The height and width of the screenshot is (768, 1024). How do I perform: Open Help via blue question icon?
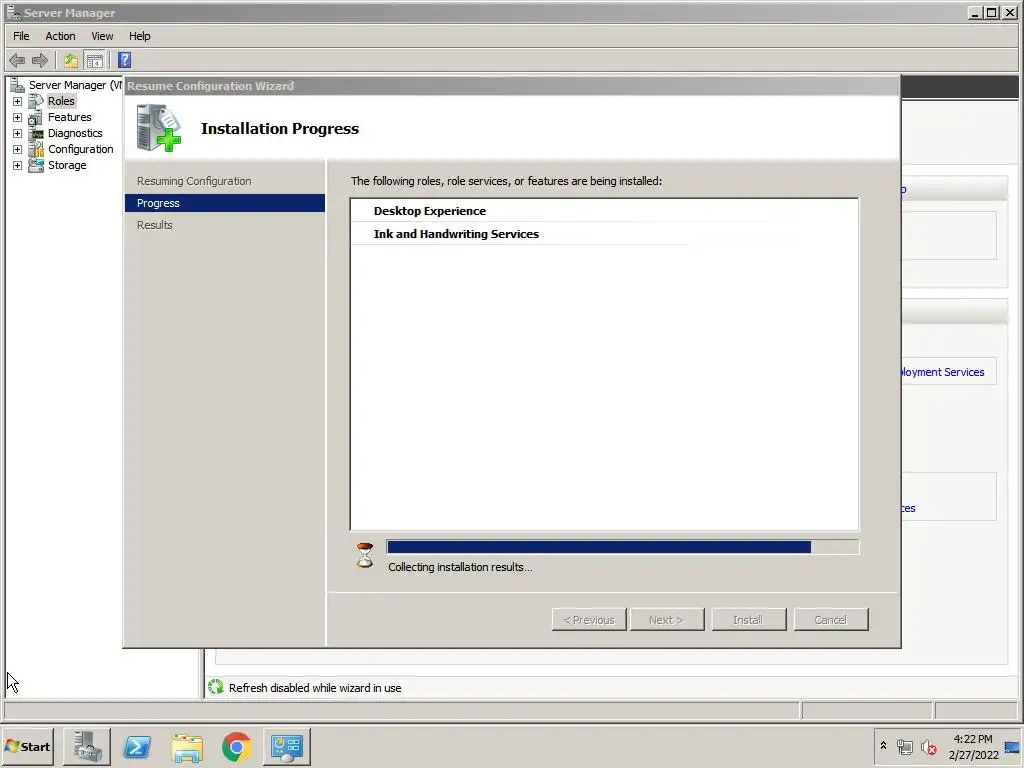pyautogui.click(x=124, y=61)
